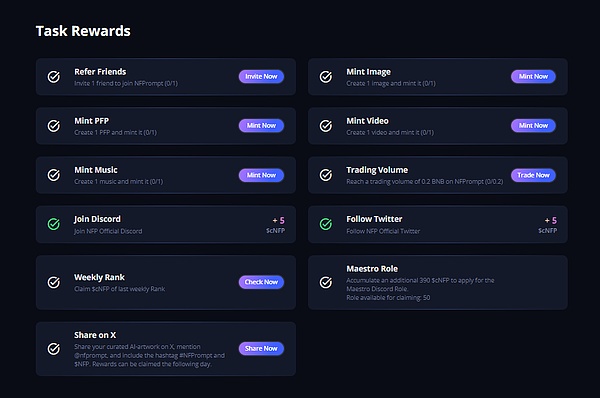Click the Mint Video checkmark icon
Screen dimensions: 600x398
(326, 126)
